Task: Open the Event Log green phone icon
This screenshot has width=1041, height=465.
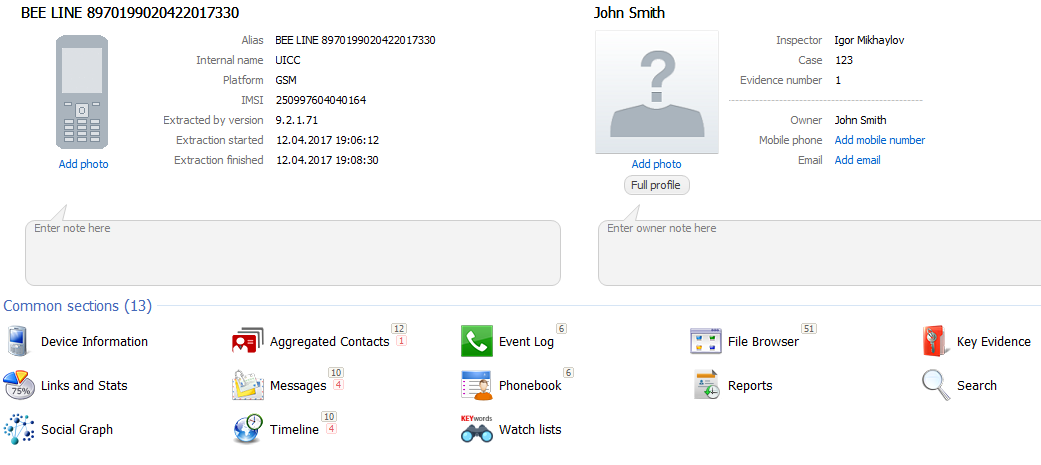Action: point(477,341)
